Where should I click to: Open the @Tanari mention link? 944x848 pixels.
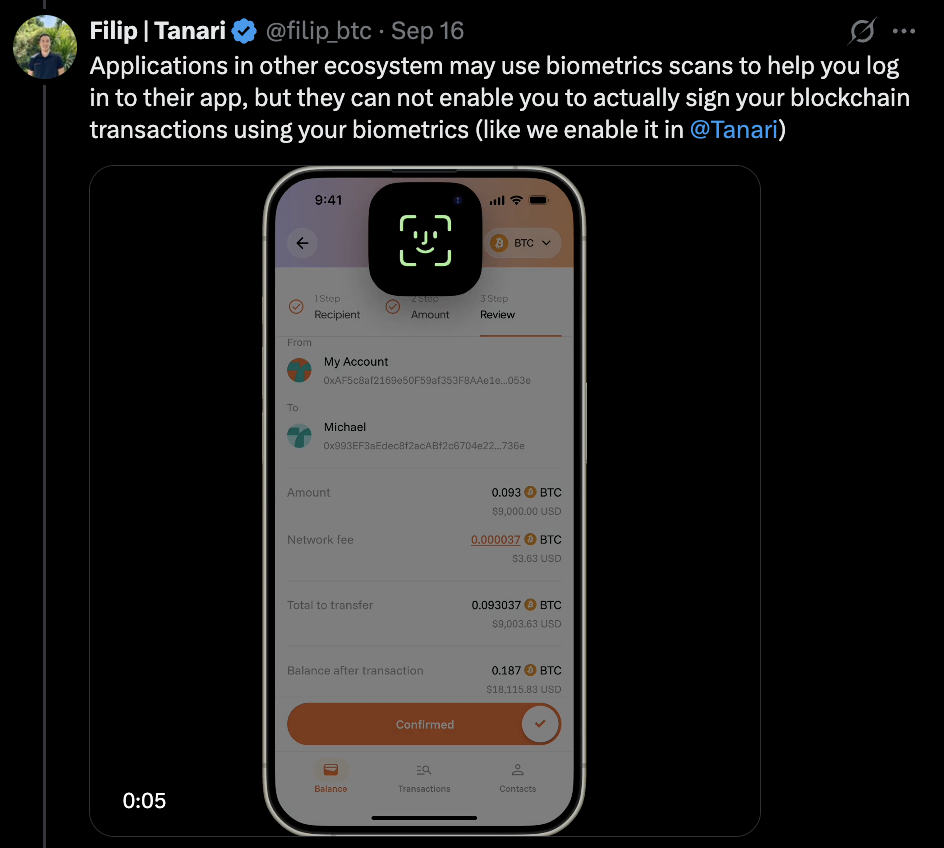coord(734,130)
